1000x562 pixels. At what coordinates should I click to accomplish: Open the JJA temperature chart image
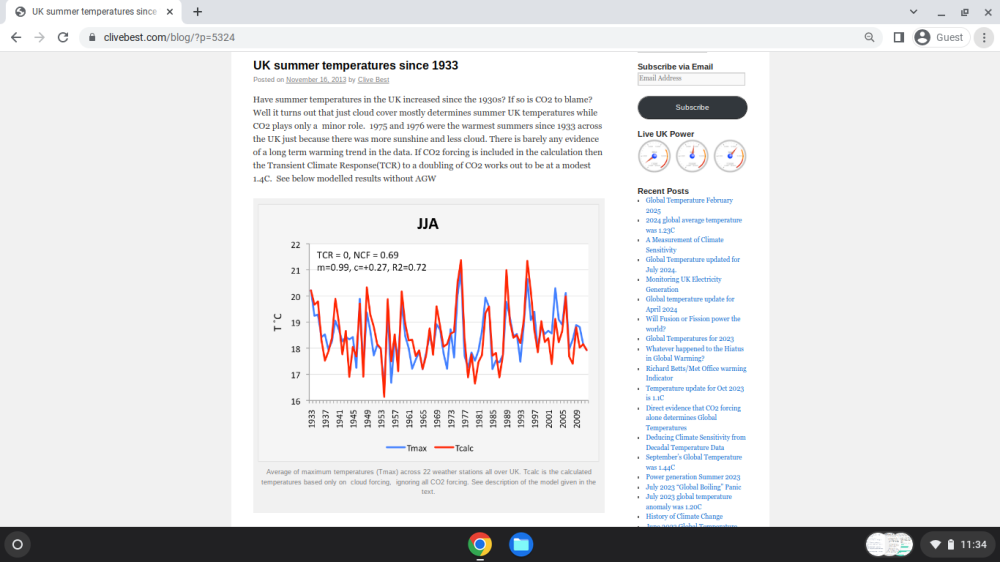[x=428, y=332]
